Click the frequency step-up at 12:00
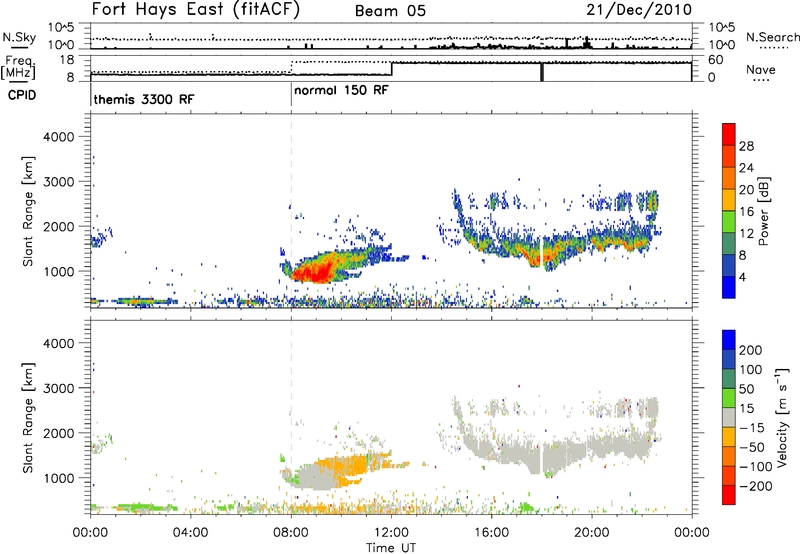Screen dimensions: 800x554 click(x=391, y=69)
